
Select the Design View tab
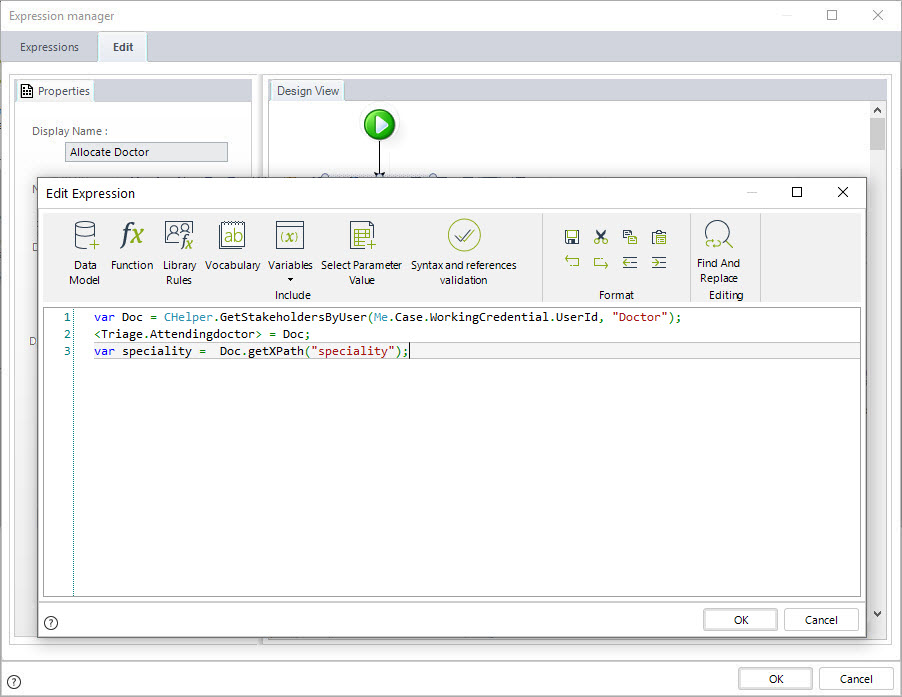click(x=308, y=91)
